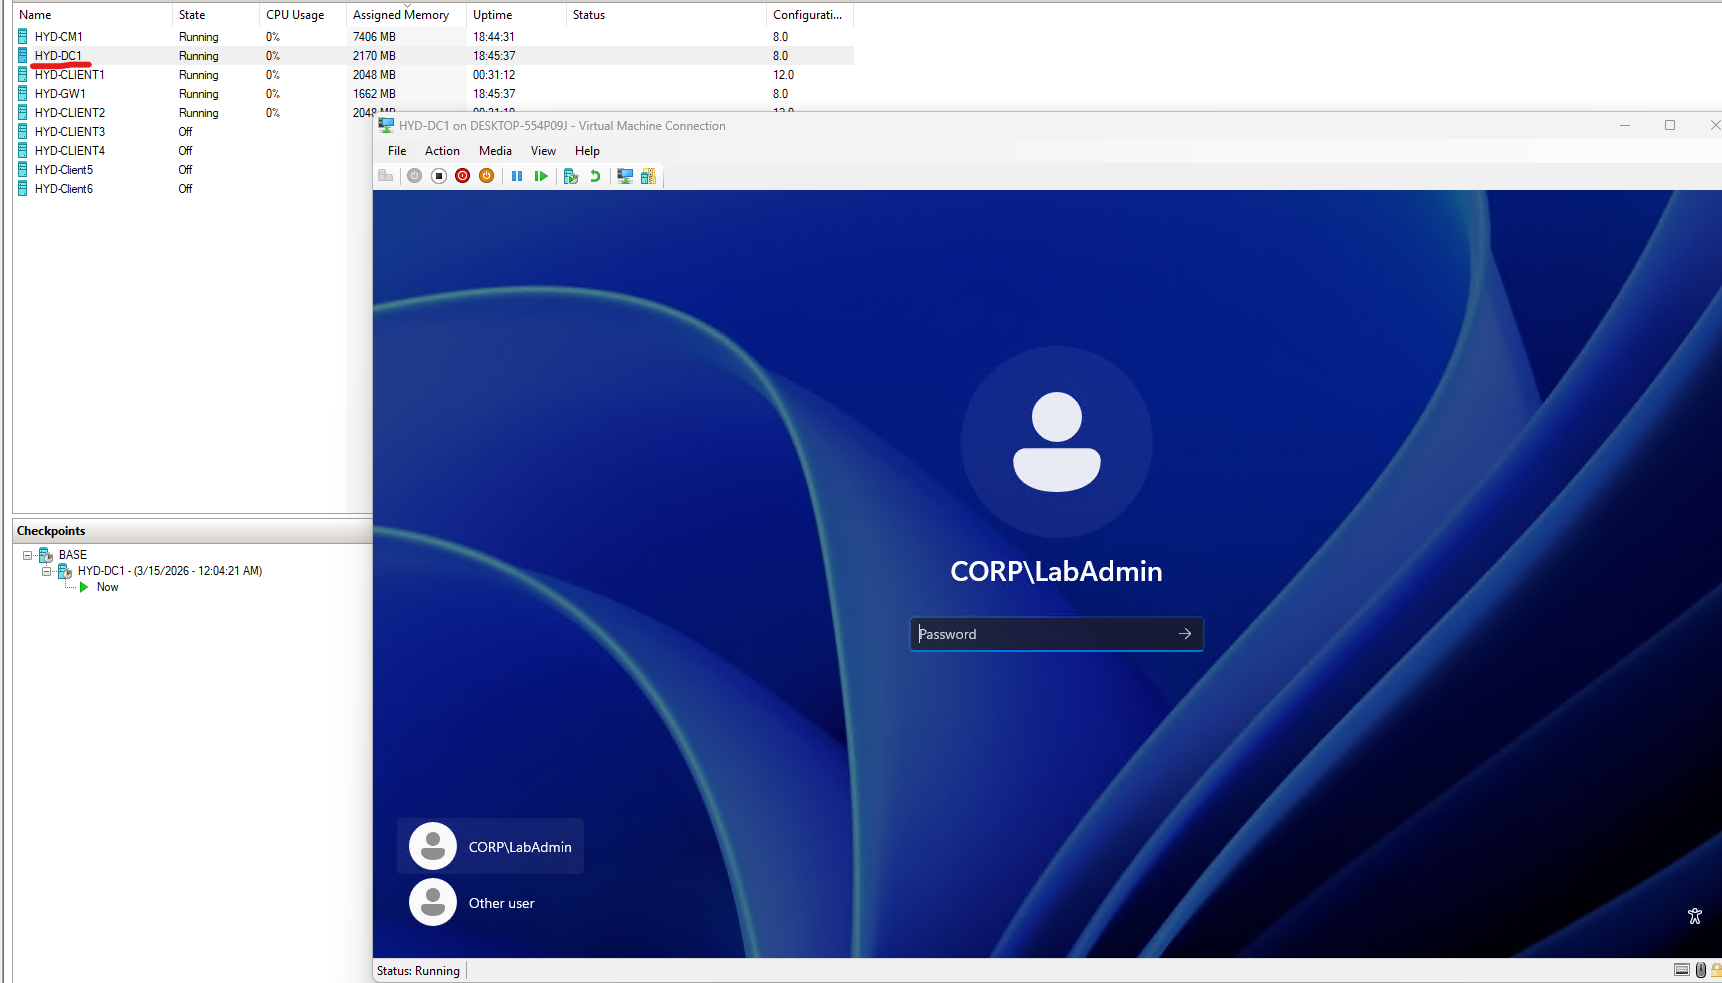Click the VM Connection title bar icon
The height and width of the screenshot is (983, 1722).
386,126
